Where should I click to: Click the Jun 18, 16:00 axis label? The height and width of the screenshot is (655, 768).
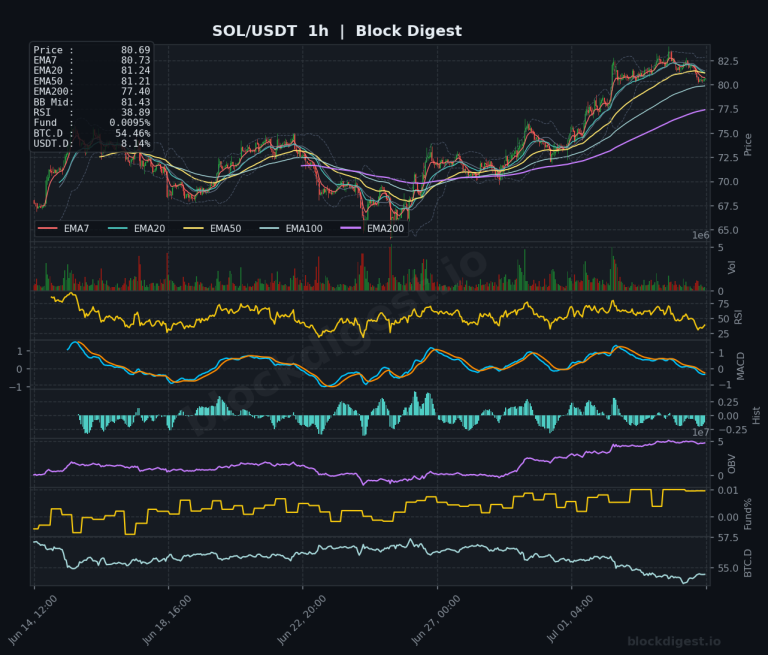click(167, 620)
